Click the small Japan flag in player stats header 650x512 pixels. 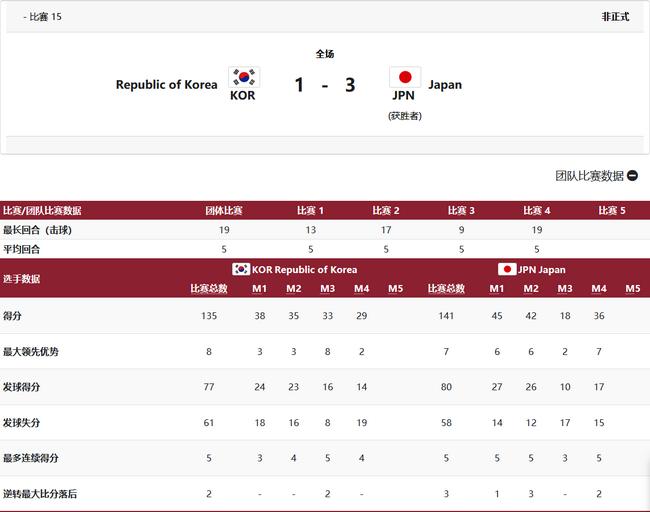point(507,269)
